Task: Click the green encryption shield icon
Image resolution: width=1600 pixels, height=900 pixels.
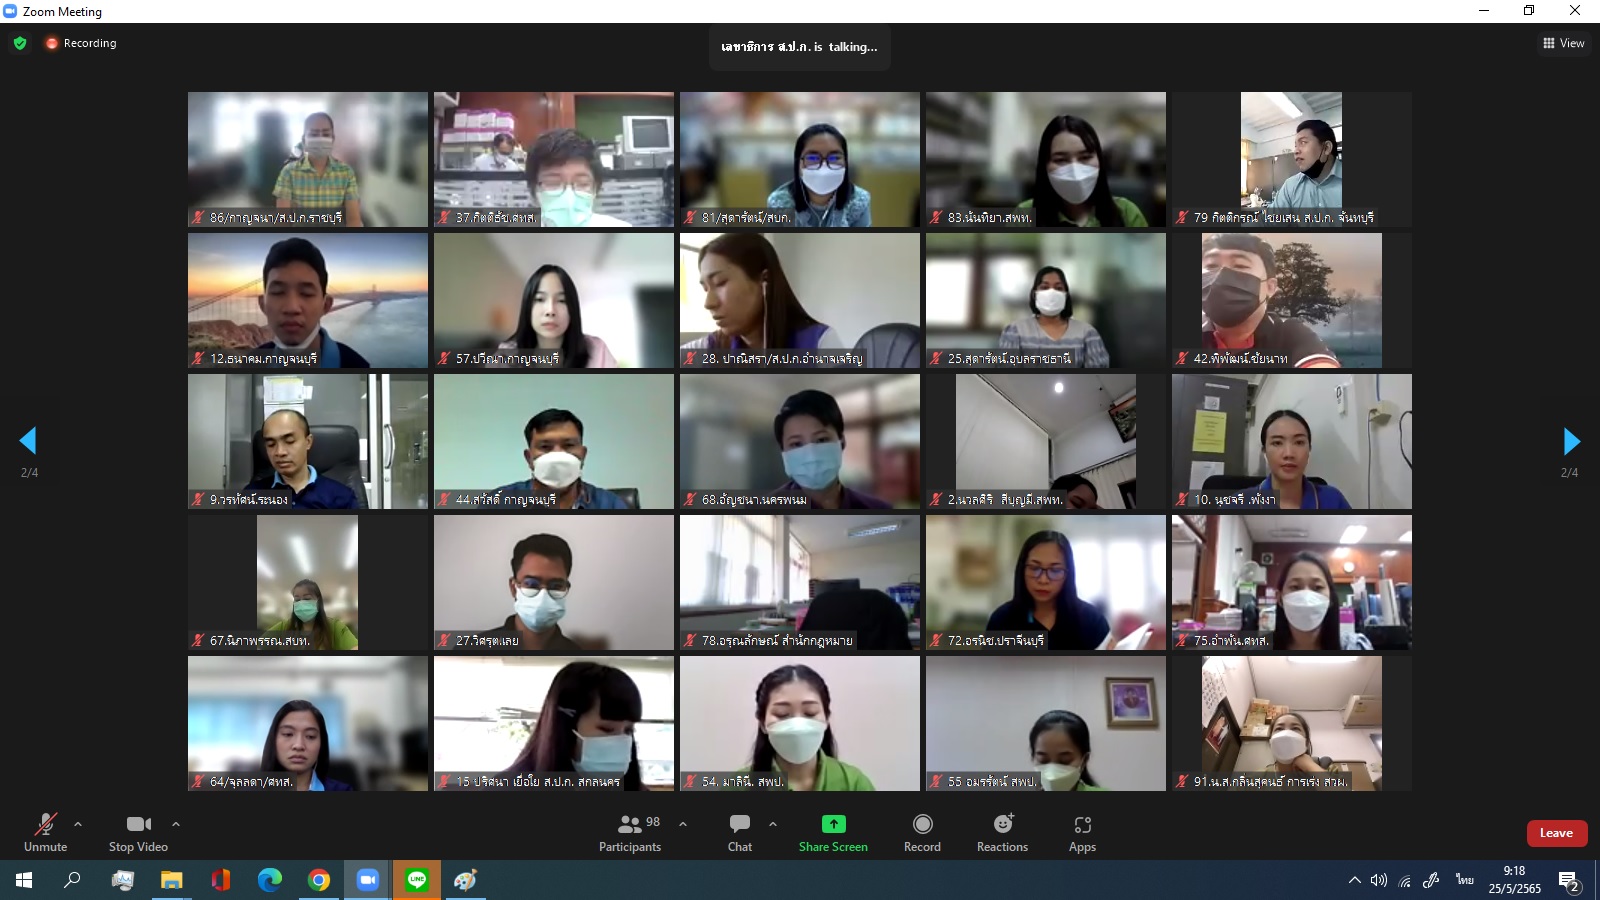Action: tap(20, 43)
